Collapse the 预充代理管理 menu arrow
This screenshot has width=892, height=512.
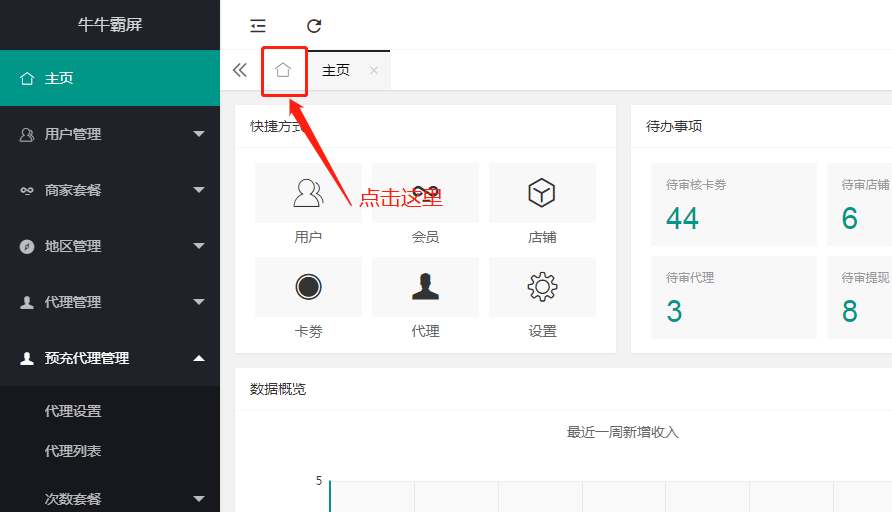click(199, 358)
